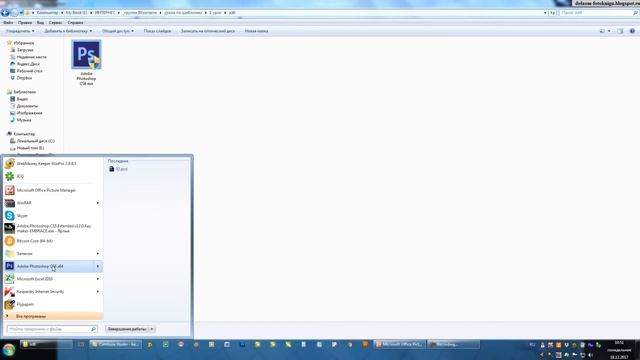Open Сервис menu
This screenshot has width=640, height=360.
point(56,23)
